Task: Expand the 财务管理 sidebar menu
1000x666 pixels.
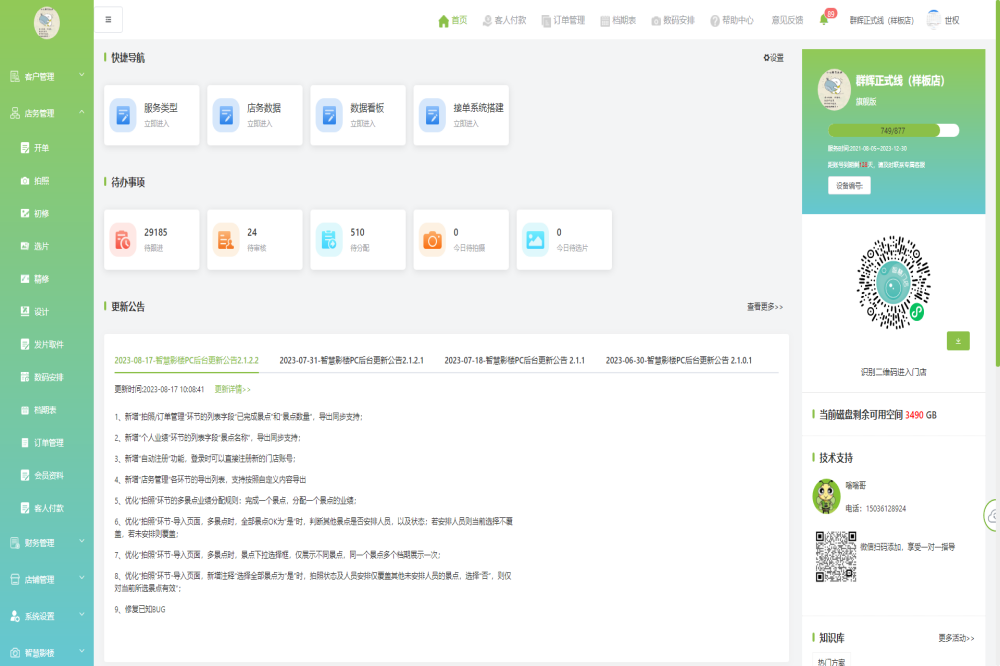Action: point(46,543)
